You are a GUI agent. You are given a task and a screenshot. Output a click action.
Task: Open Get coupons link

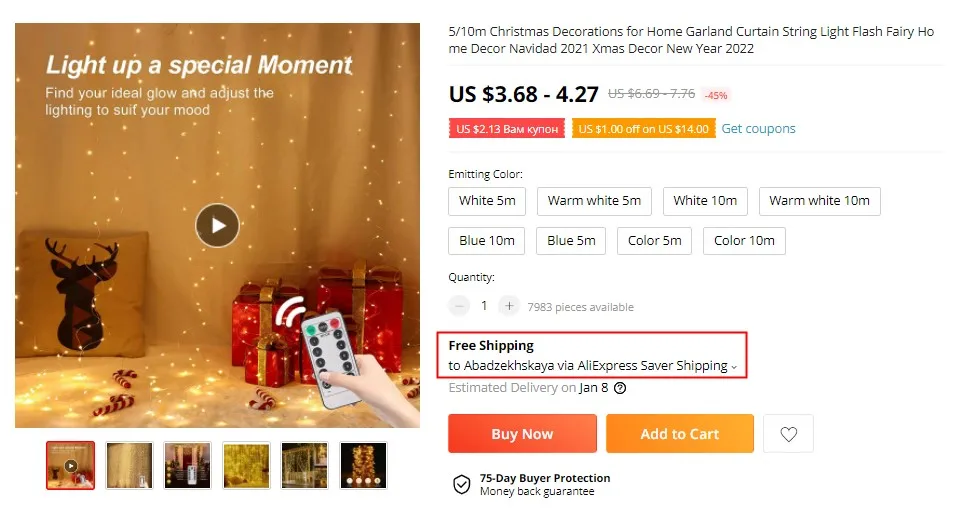pyautogui.click(x=758, y=128)
